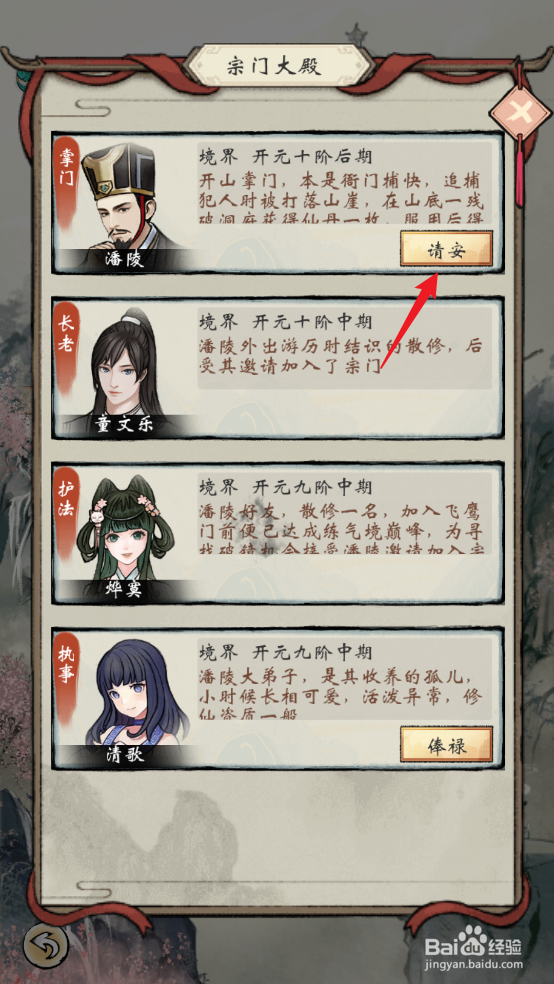Open 烨寞's description text about 飞鹰门
This screenshot has width=554, height=984.
tap(343, 528)
